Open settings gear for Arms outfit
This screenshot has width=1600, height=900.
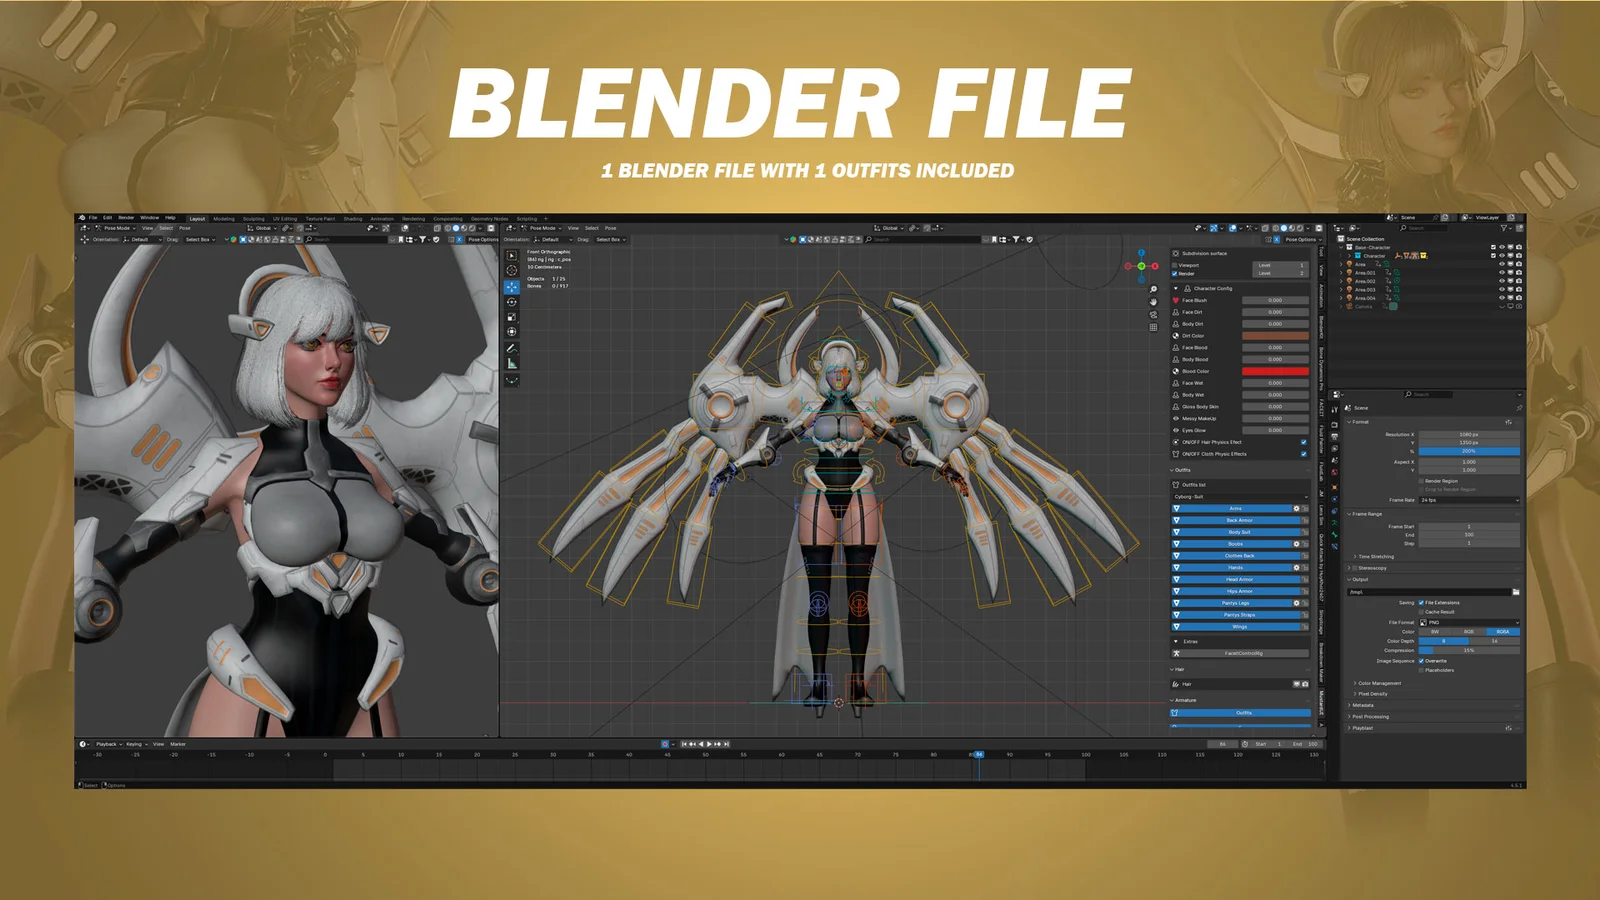point(1297,508)
